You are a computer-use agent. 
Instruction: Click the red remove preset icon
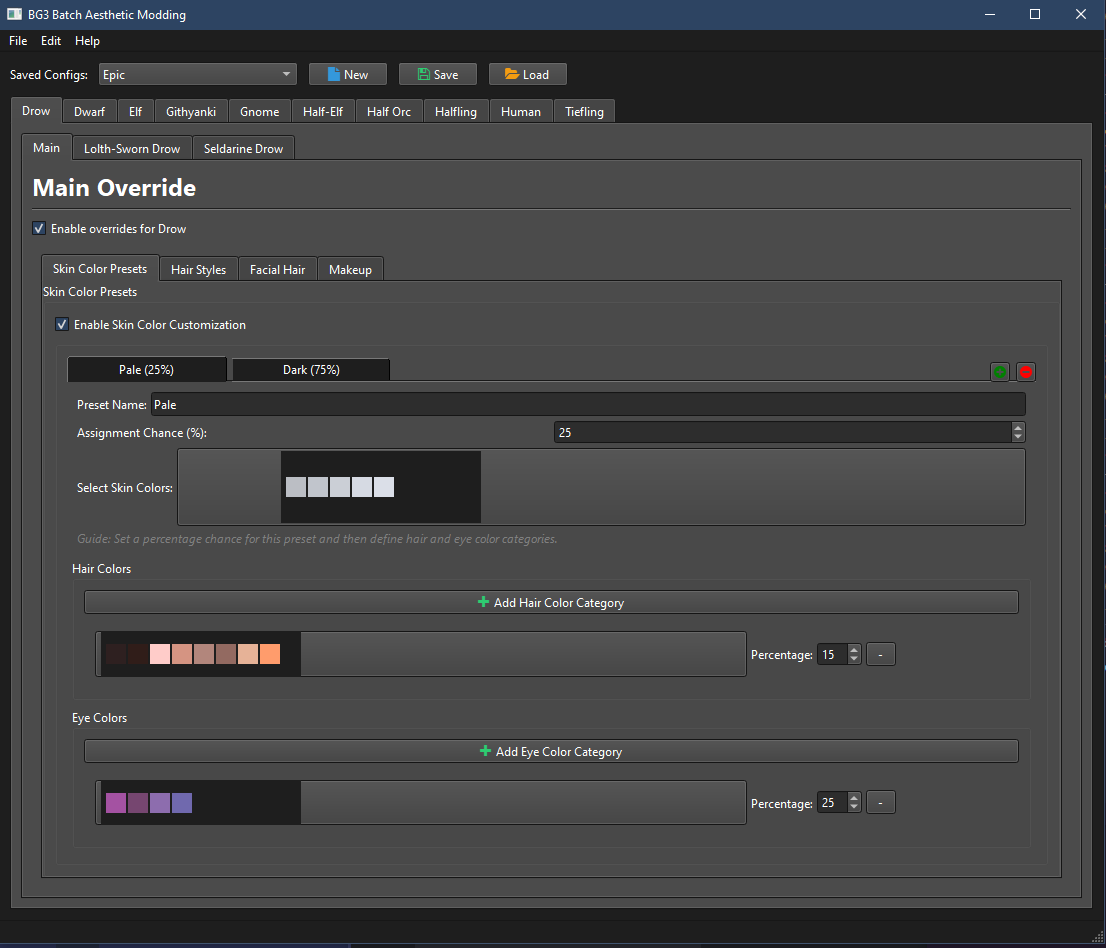(x=1026, y=372)
